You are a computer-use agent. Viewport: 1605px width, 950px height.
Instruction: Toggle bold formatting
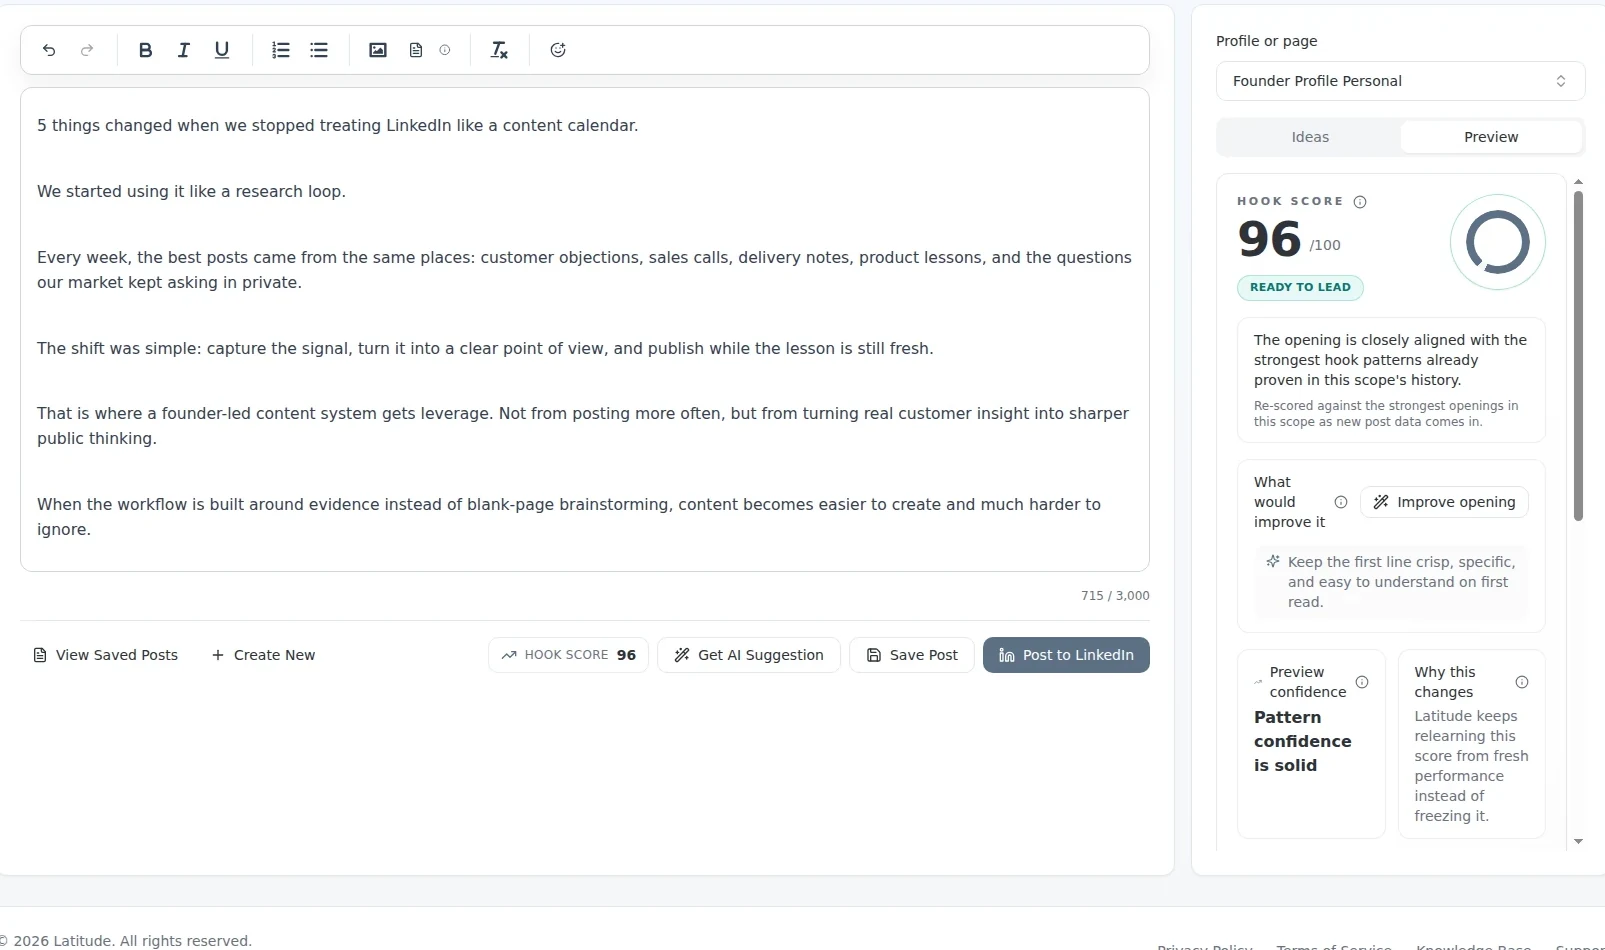point(145,50)
